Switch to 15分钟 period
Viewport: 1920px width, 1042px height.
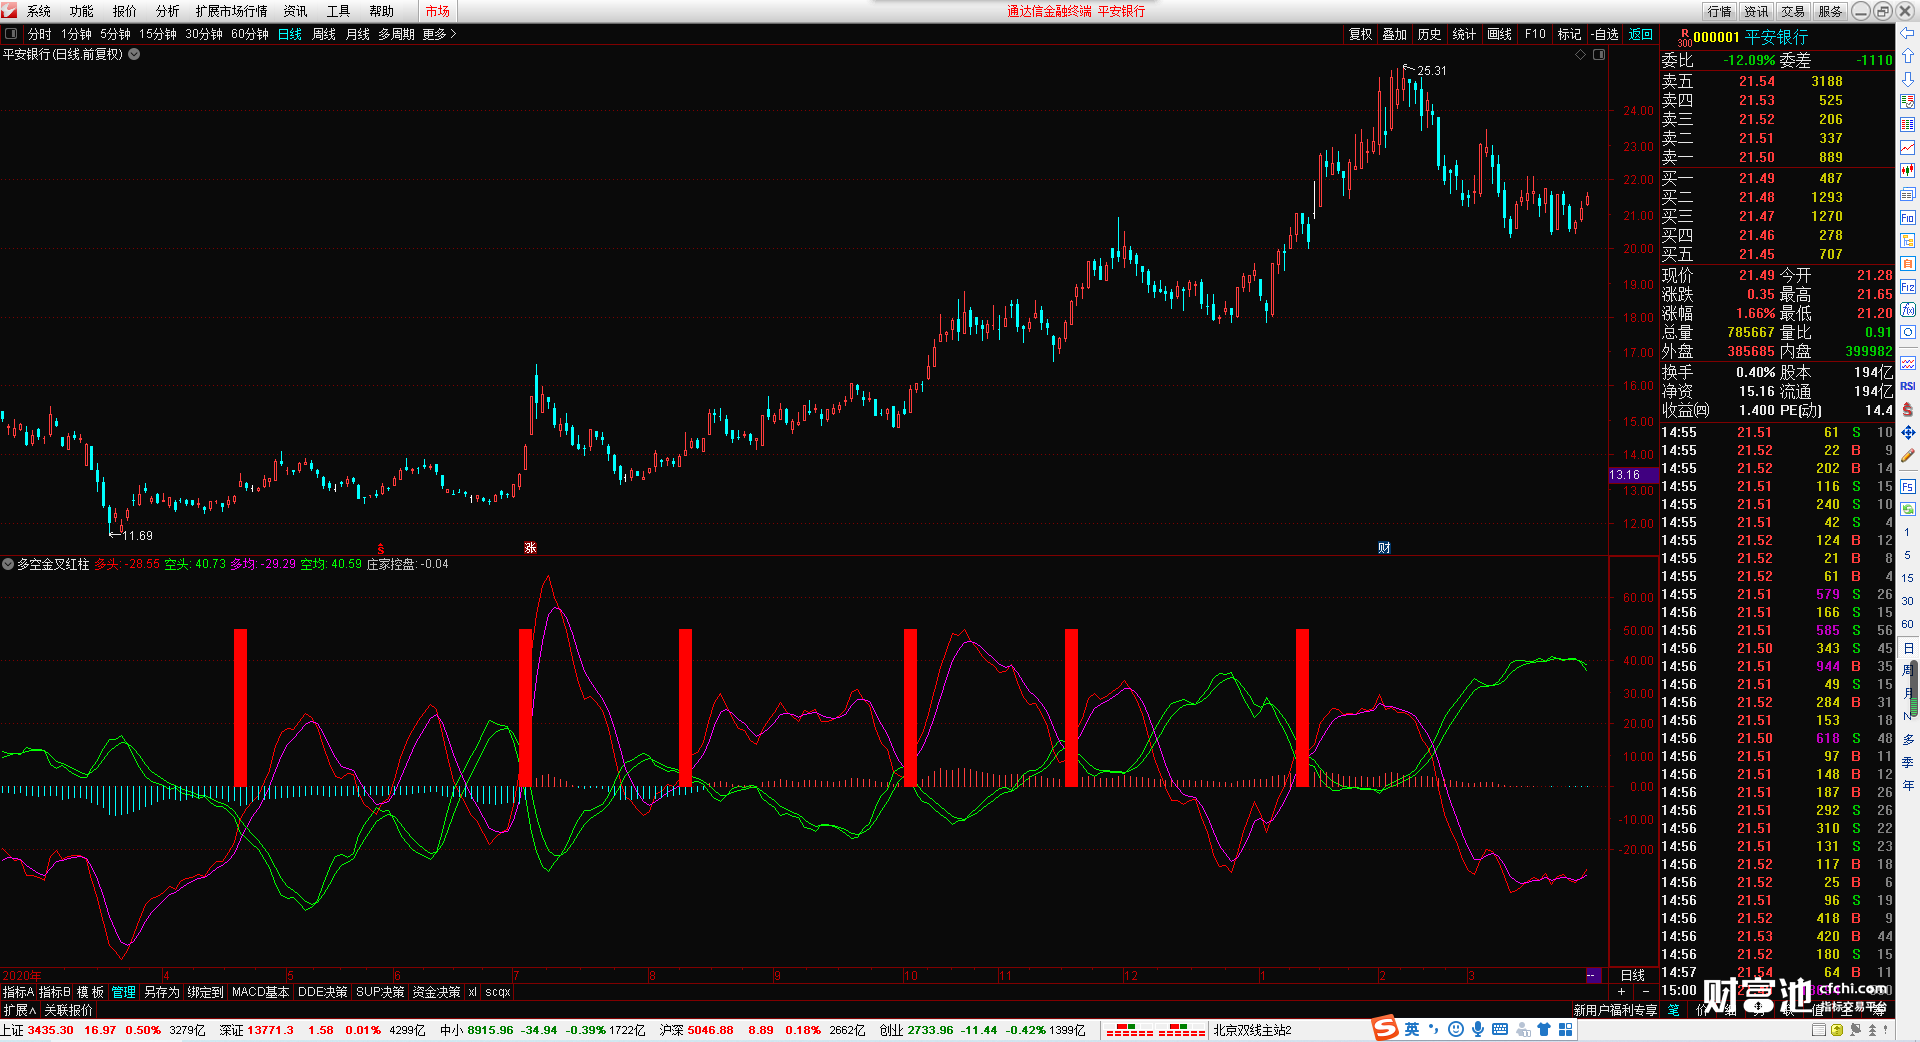pos(158,34)
